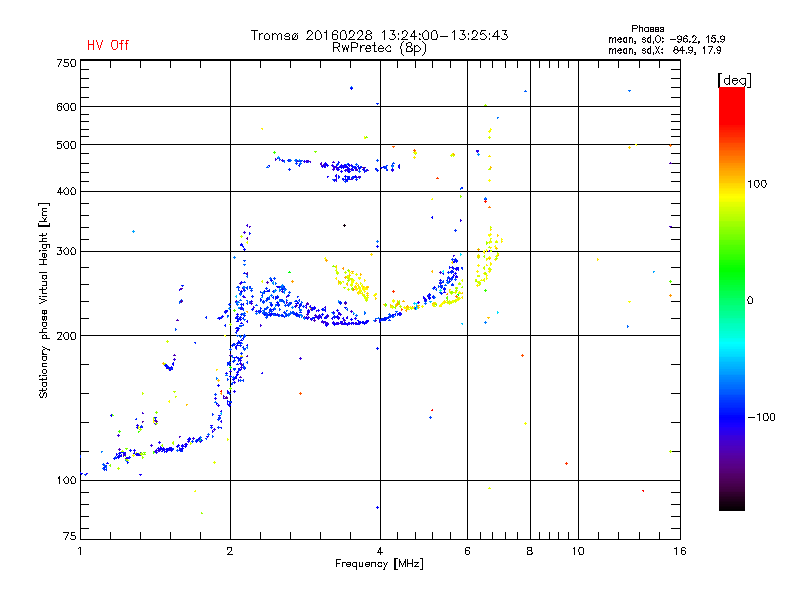
Task: Click the '500' height axis label
Action: [66, 145]
